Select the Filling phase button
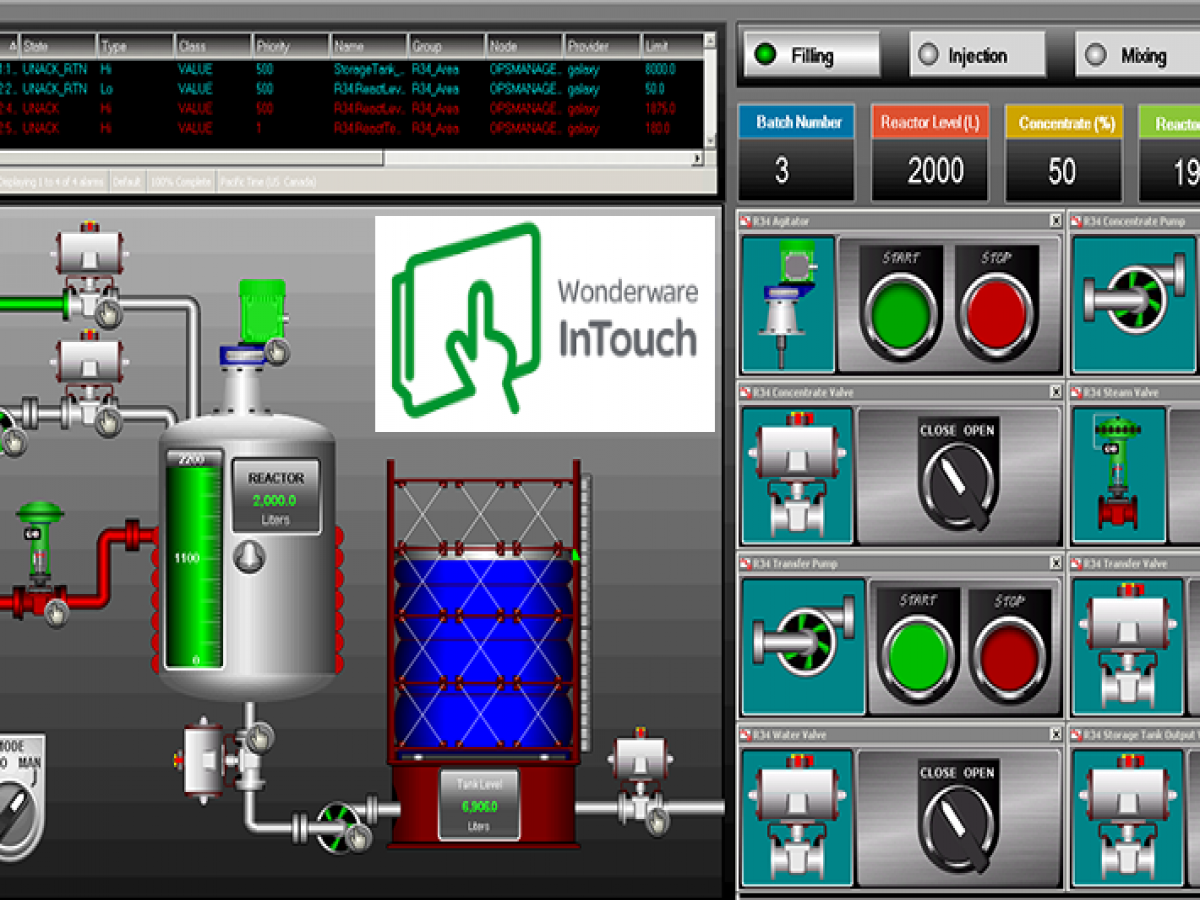1200x900 pixels. [811, 55]
